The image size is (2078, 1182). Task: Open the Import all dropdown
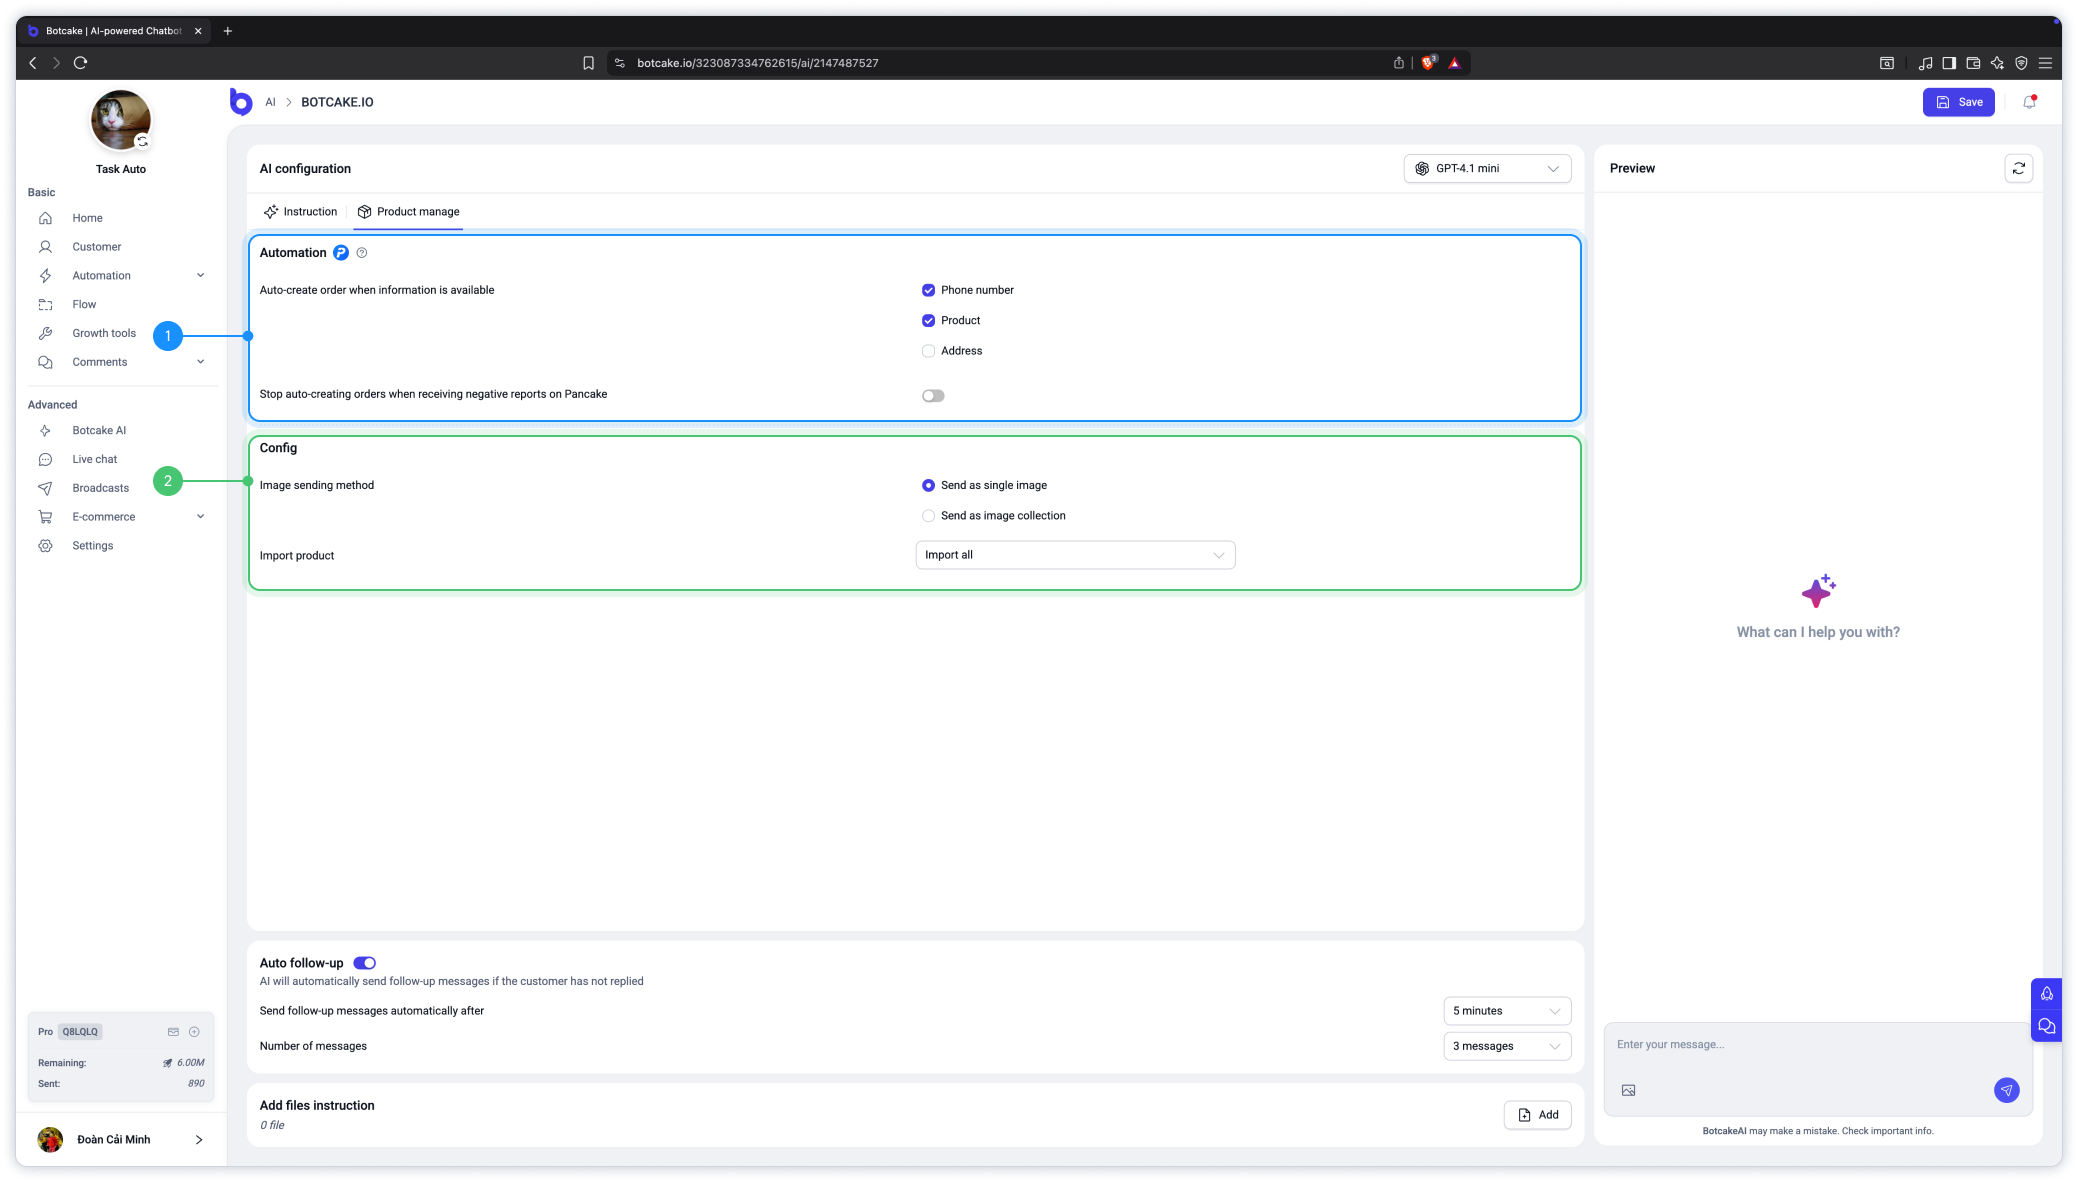click(1075, 555)
